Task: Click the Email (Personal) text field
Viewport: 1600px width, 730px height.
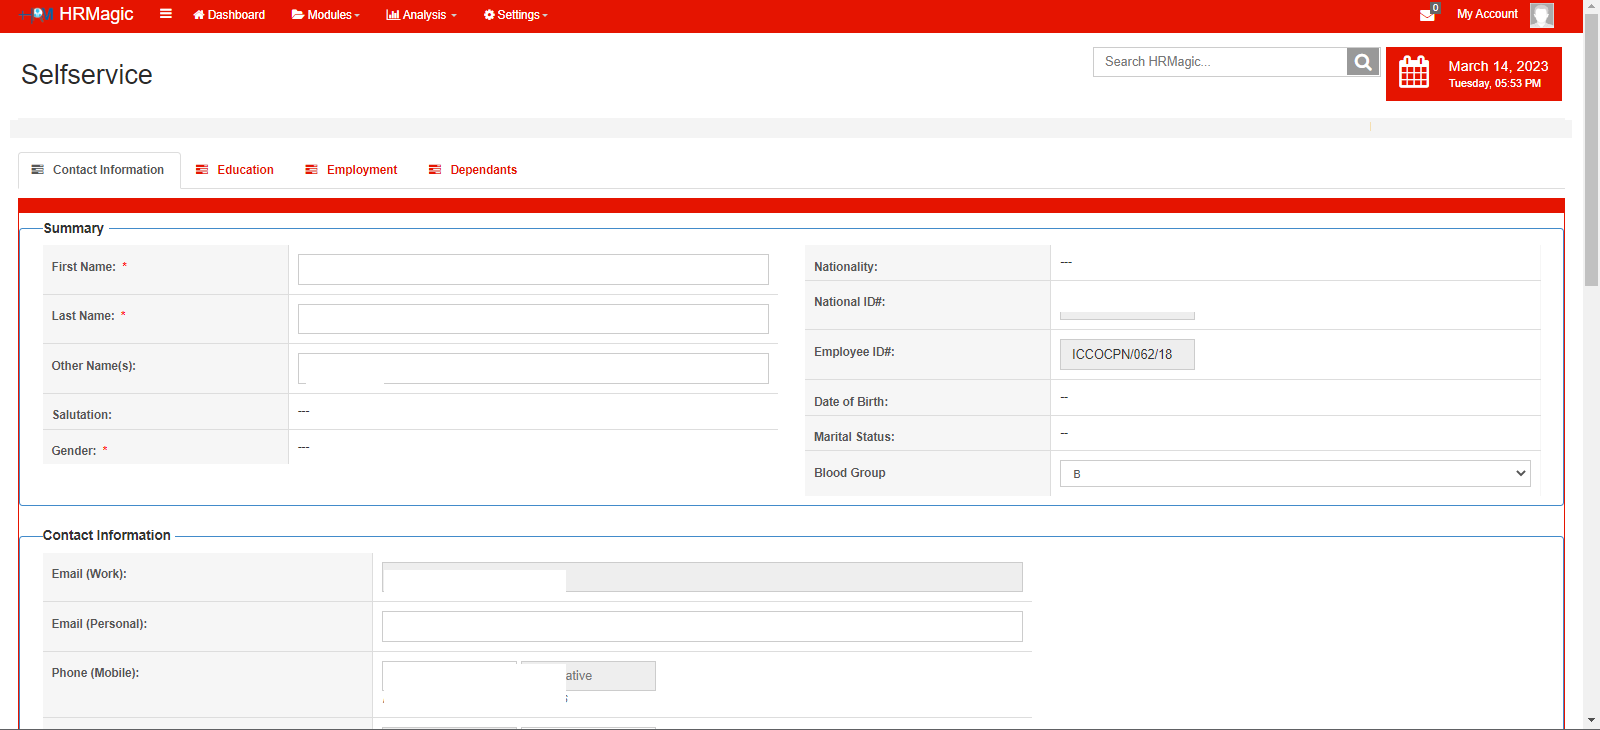Action: [x=702, y=627]
